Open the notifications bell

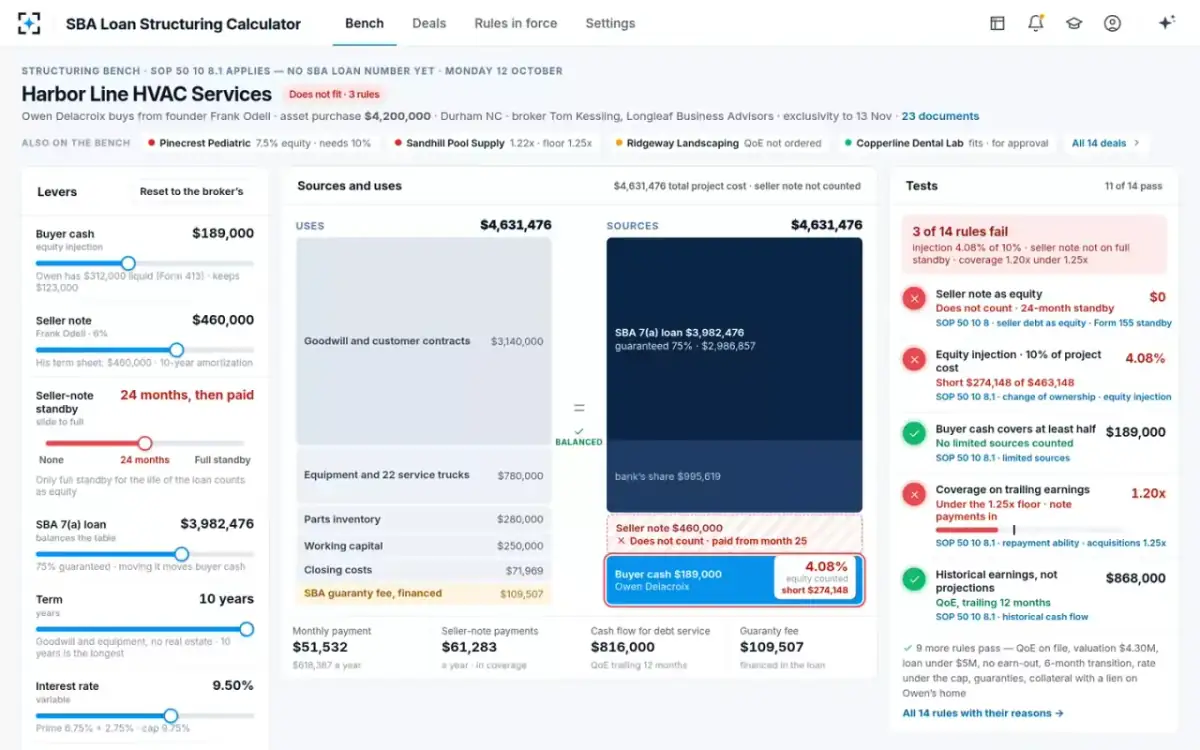click(1036, 23)
